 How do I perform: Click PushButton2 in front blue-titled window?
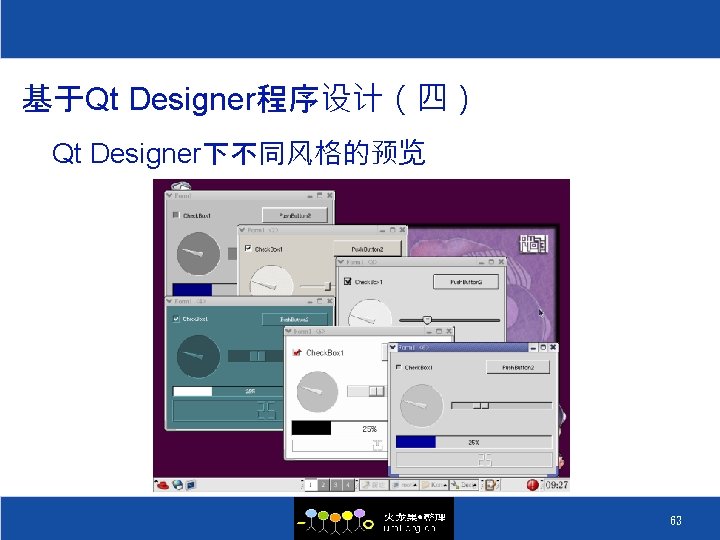click(x=518, y=367)
